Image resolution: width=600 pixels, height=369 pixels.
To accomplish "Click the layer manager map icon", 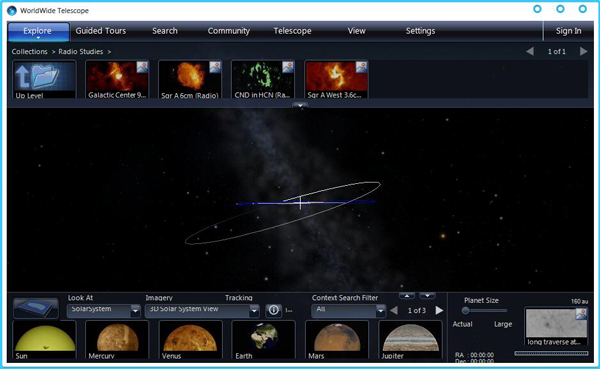I will (x=36, y=308).
